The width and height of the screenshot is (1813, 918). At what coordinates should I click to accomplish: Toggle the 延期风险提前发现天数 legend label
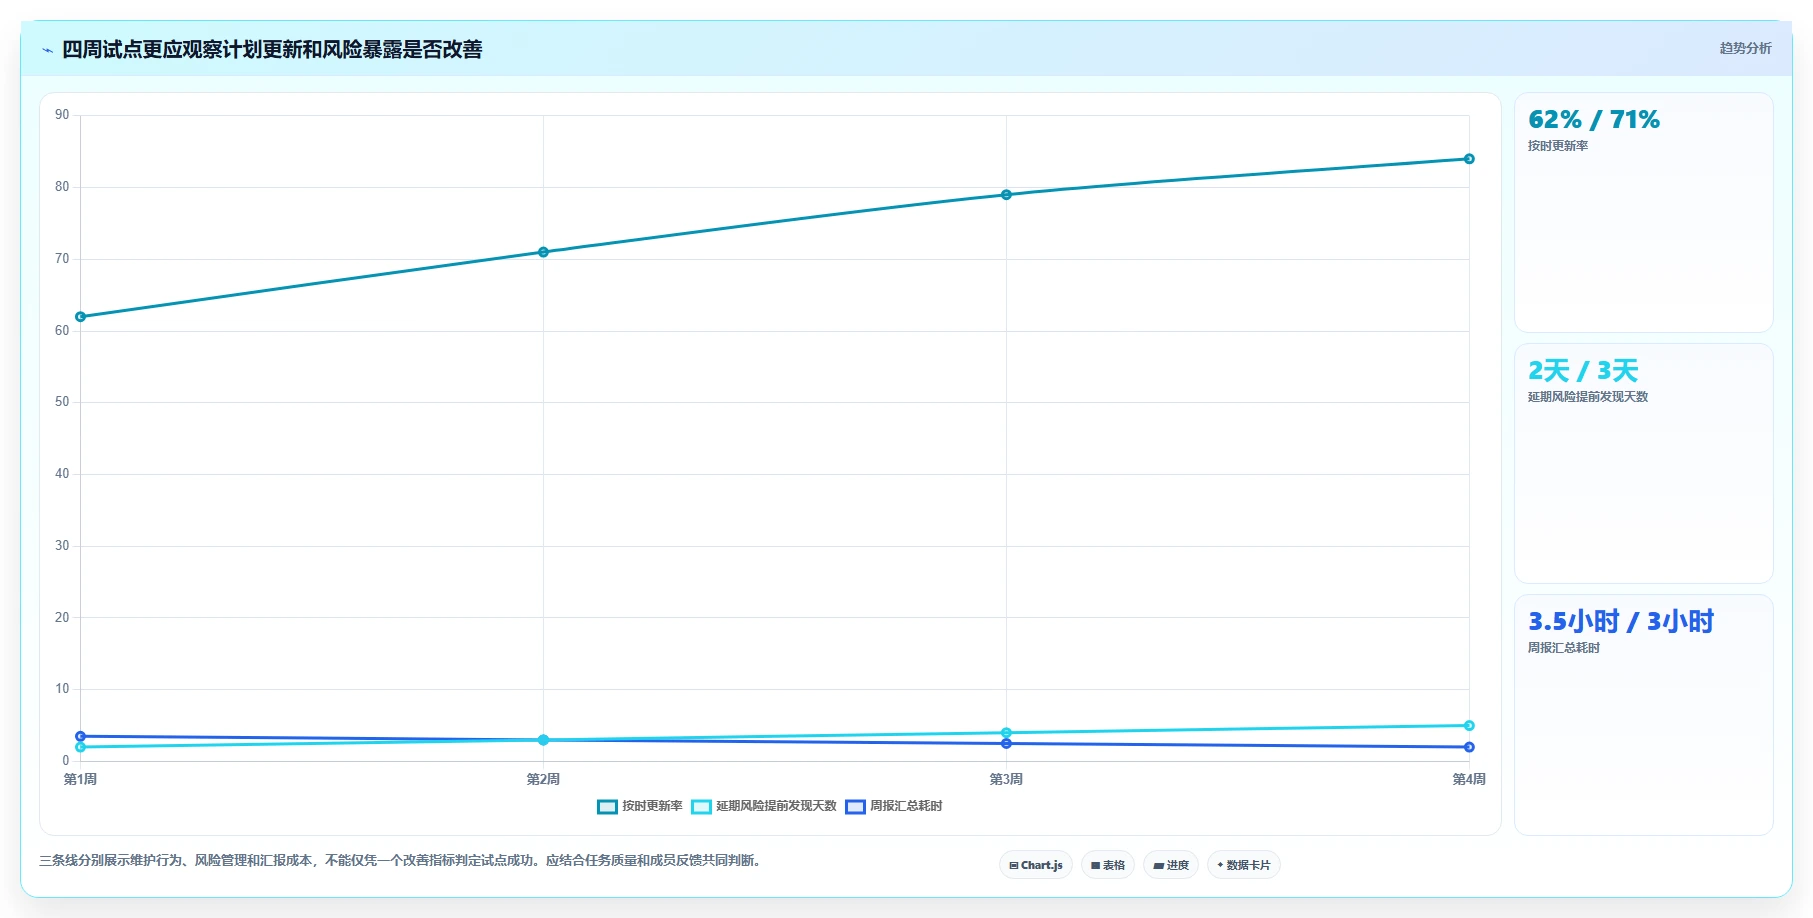[x=776, y=806]
